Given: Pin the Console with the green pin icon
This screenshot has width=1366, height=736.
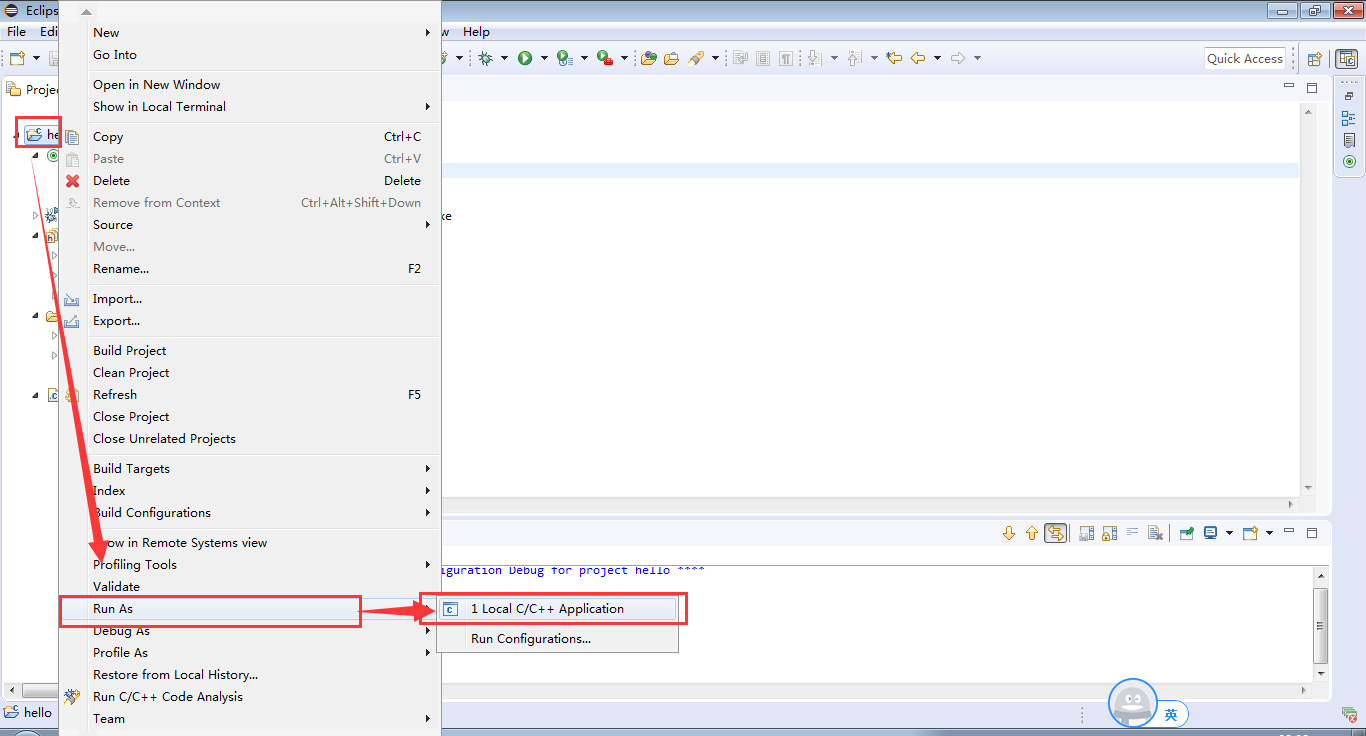Looking at the screenshot, I should coord(1184,533).
